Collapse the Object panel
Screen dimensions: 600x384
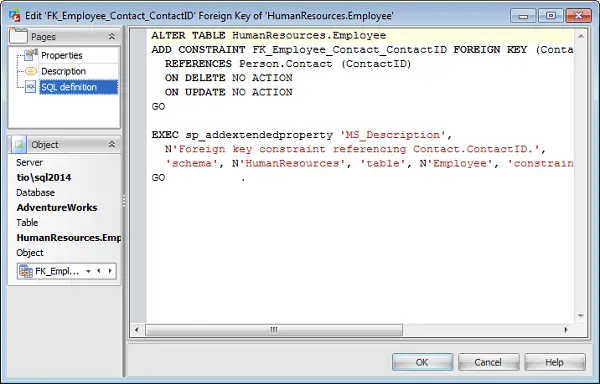pyautogui.click(x=112, y=144)
